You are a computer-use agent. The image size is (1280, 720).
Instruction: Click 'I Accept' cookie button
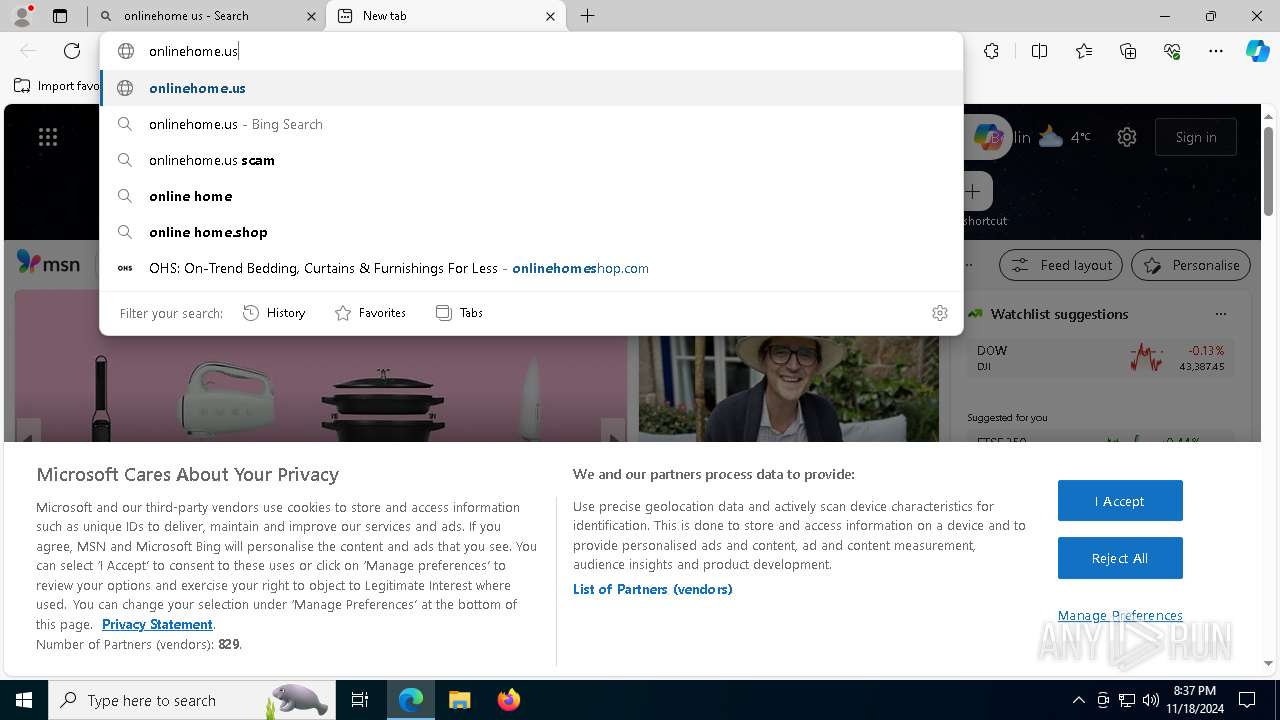coord(1120,501)
